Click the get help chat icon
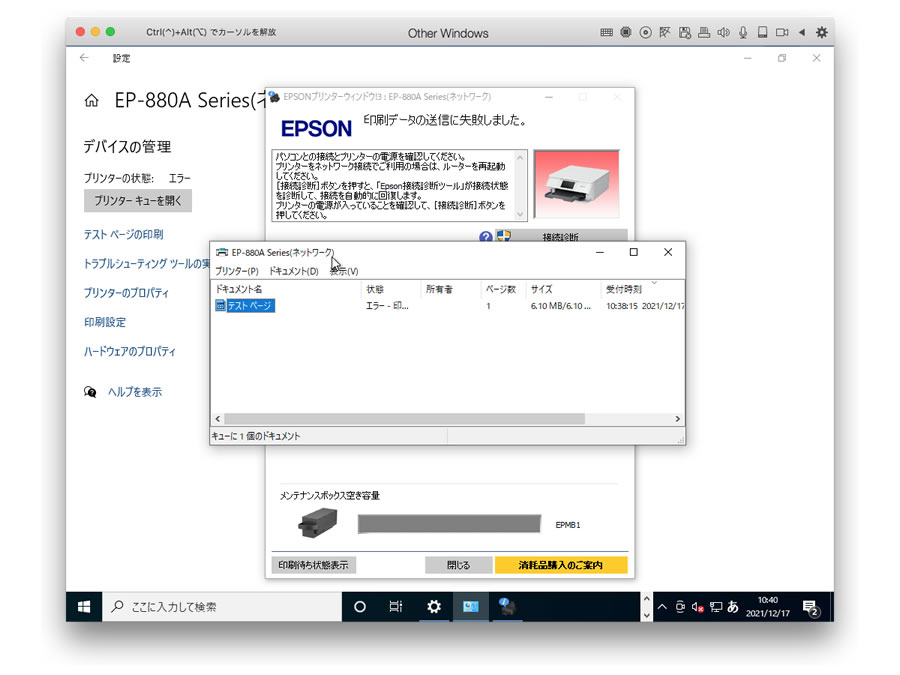This screenshot has width=900, height=675. (x=90, y=392)
